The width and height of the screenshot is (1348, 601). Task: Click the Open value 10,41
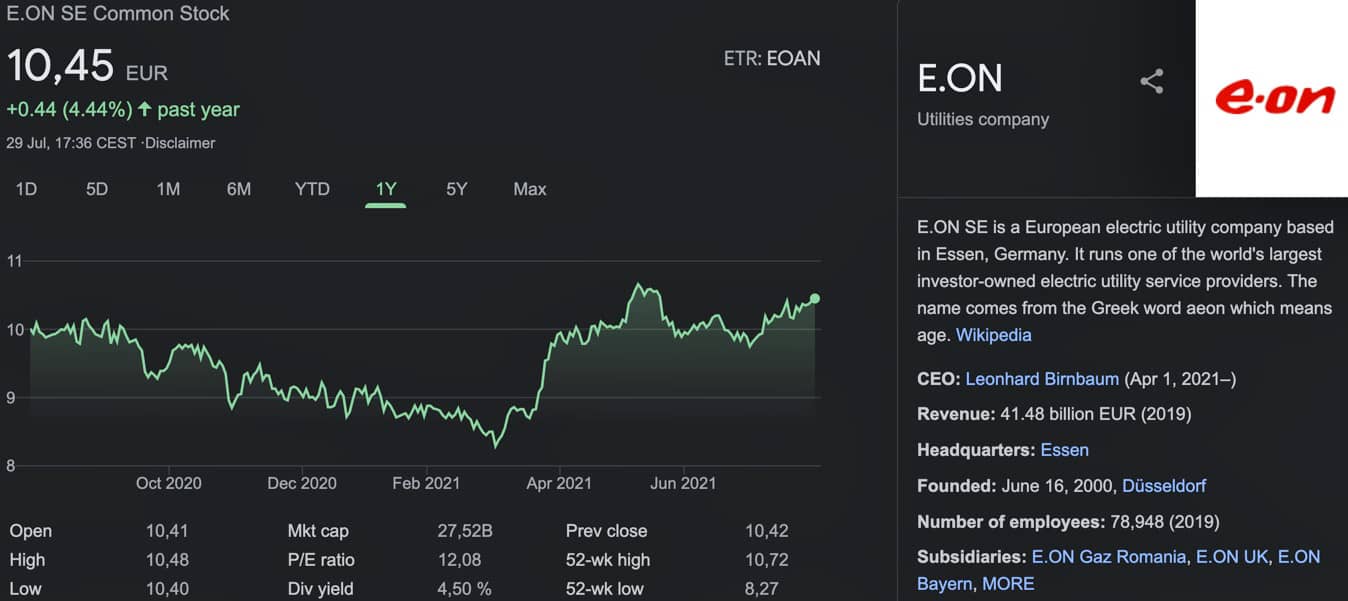click(167, 531)
